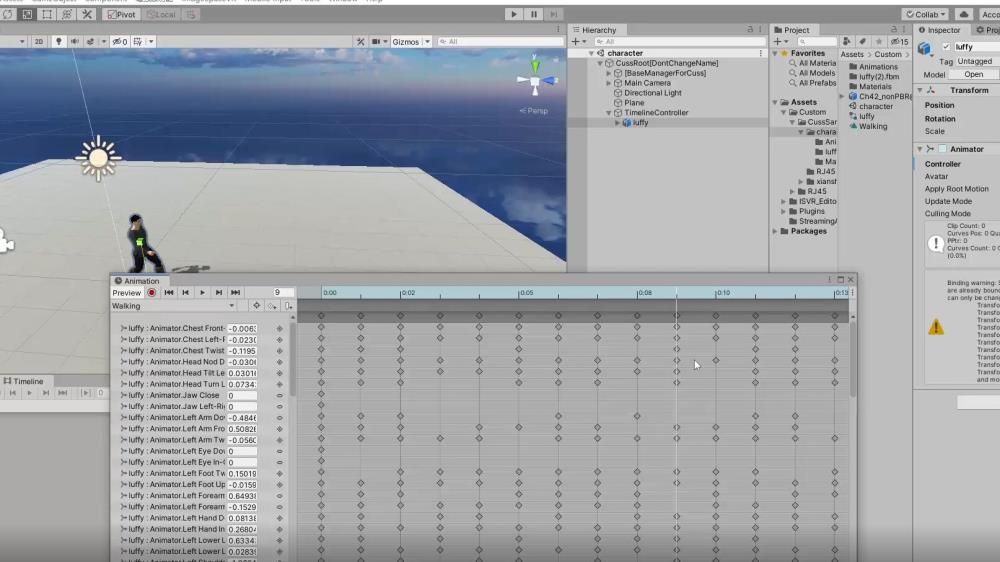Screen dimensions: 1000x562
Task: Play the Walking animation clip
Action: click(202, 293)
